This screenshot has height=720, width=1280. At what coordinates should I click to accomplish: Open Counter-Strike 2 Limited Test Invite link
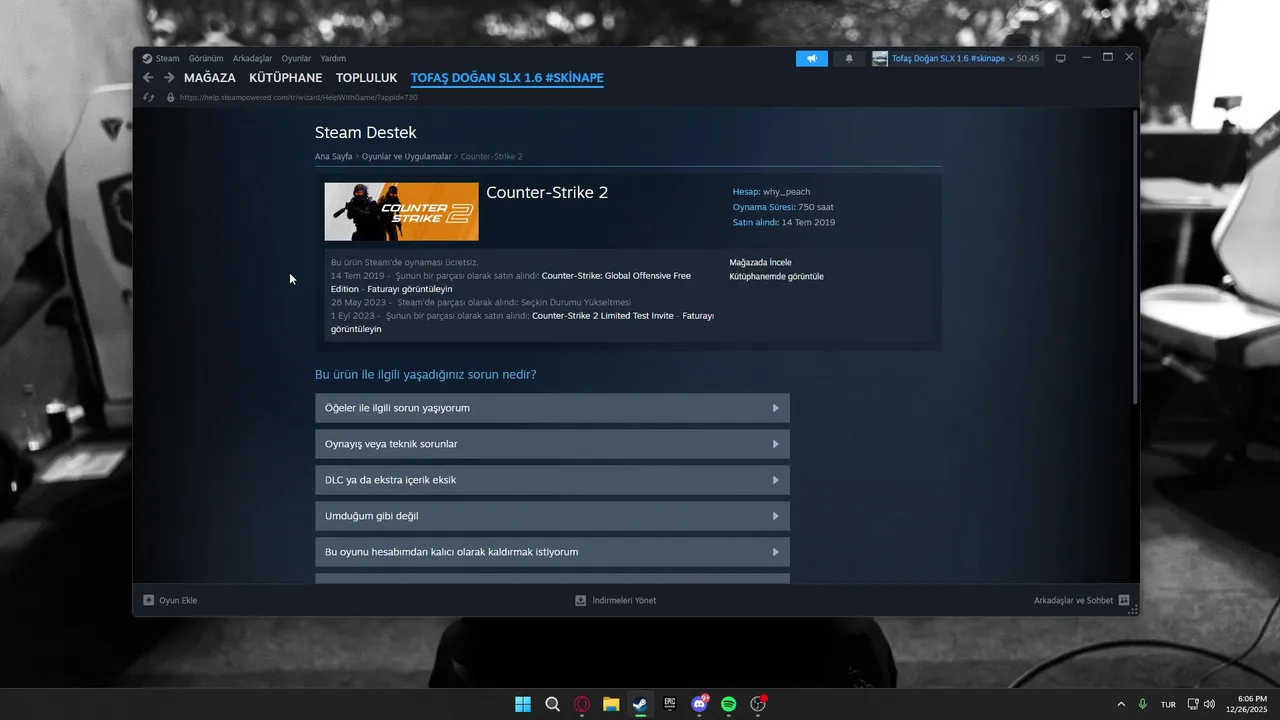click(602, 315)
